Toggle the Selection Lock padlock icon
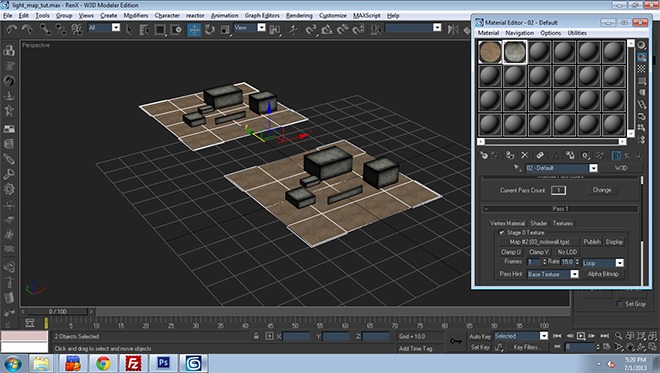Screen dimensions: 660x373 (x=256, y=336)
